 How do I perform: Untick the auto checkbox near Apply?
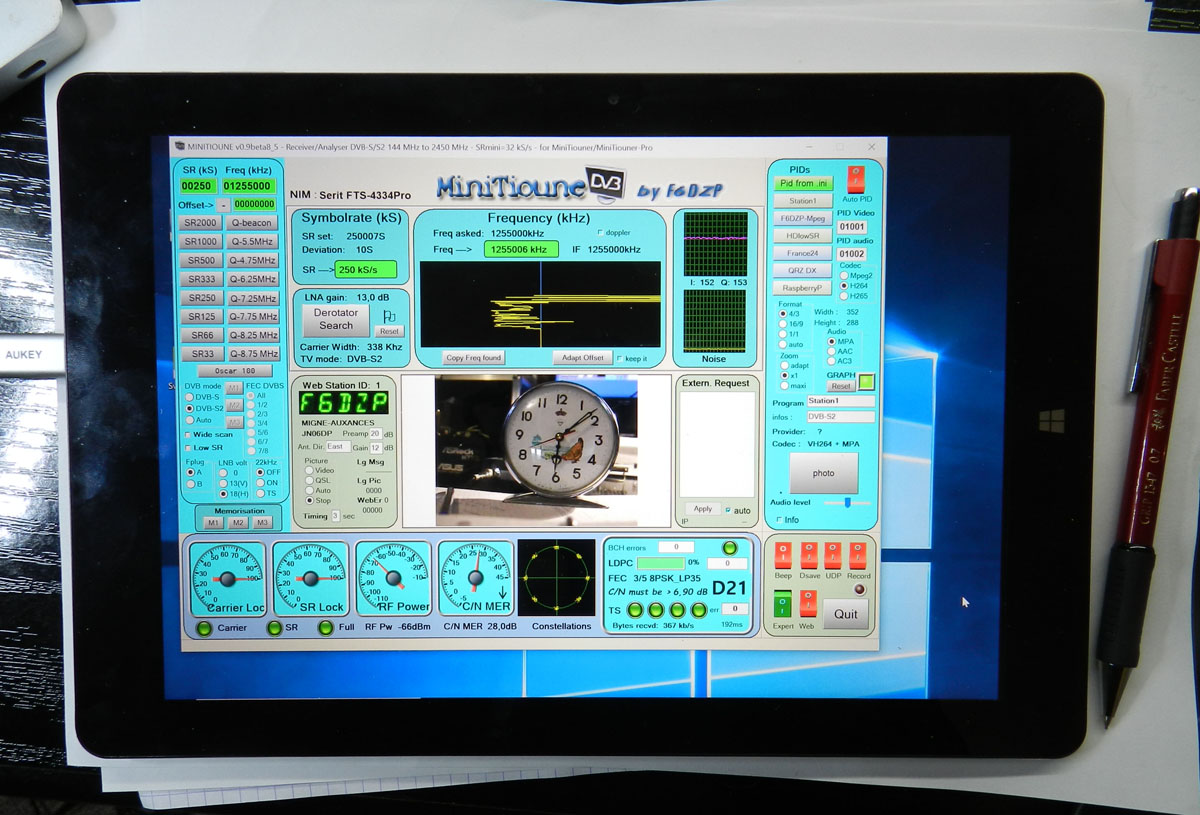[x=729, y=509]
